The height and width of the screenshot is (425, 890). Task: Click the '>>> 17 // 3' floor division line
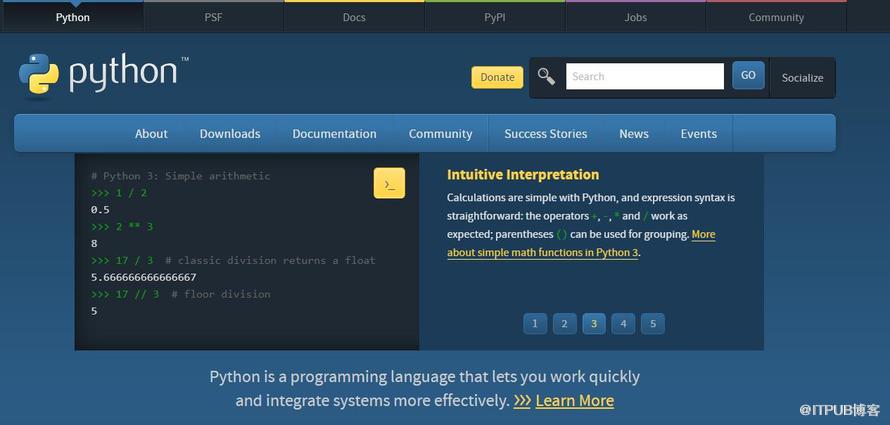[180, 294]
